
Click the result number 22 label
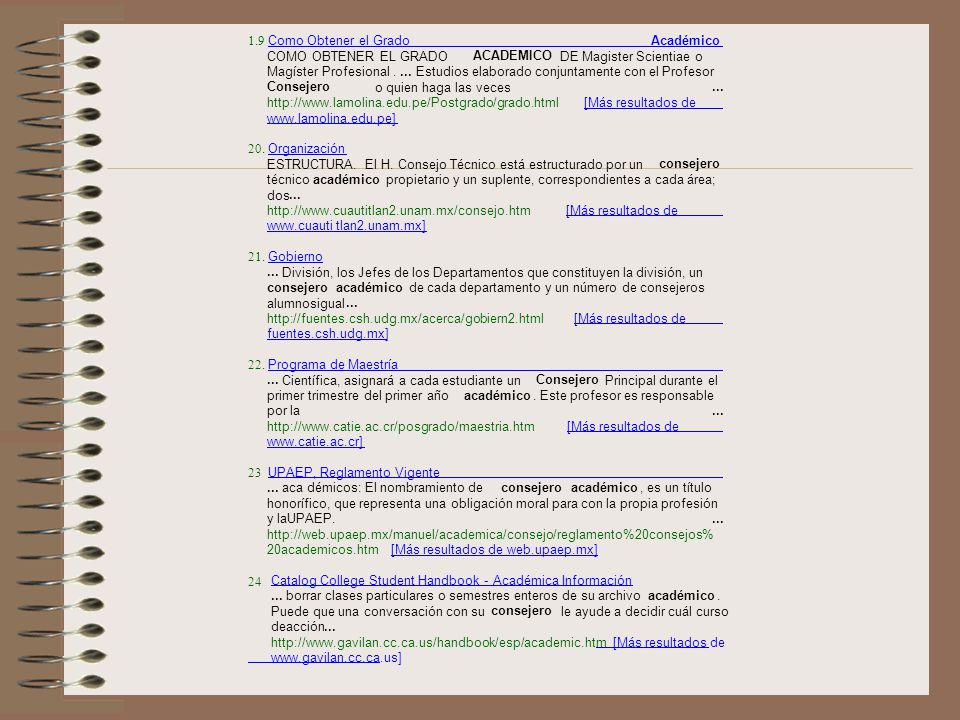[256, 364]
